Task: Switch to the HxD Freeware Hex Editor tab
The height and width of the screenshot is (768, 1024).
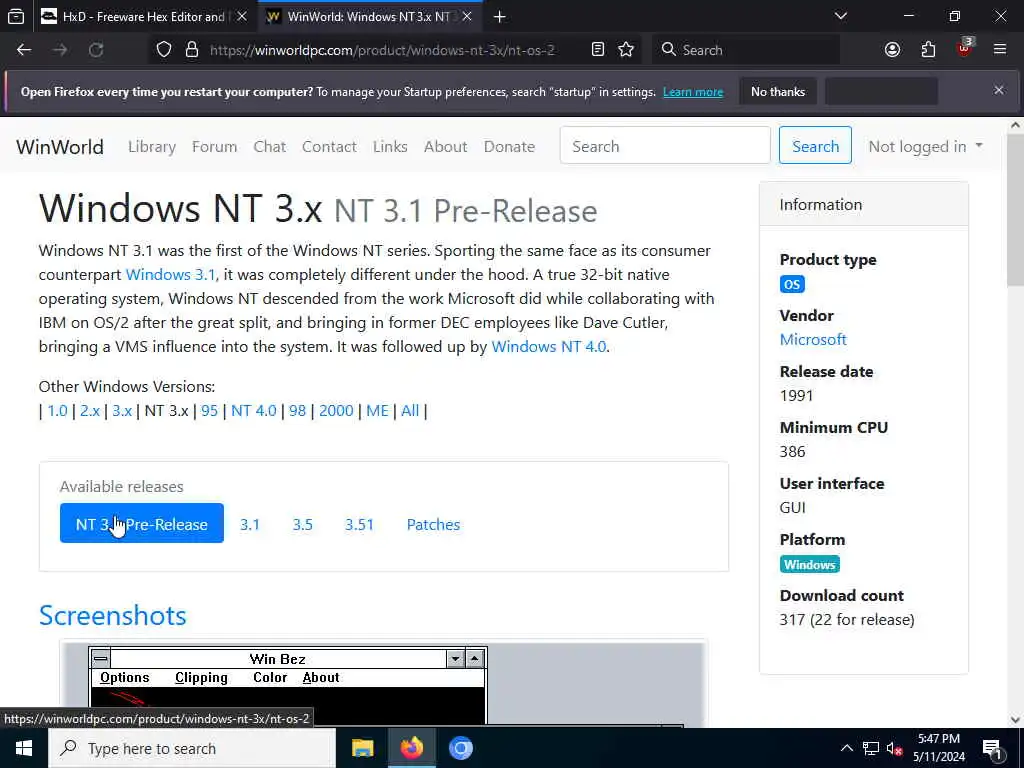Action: 144,17
